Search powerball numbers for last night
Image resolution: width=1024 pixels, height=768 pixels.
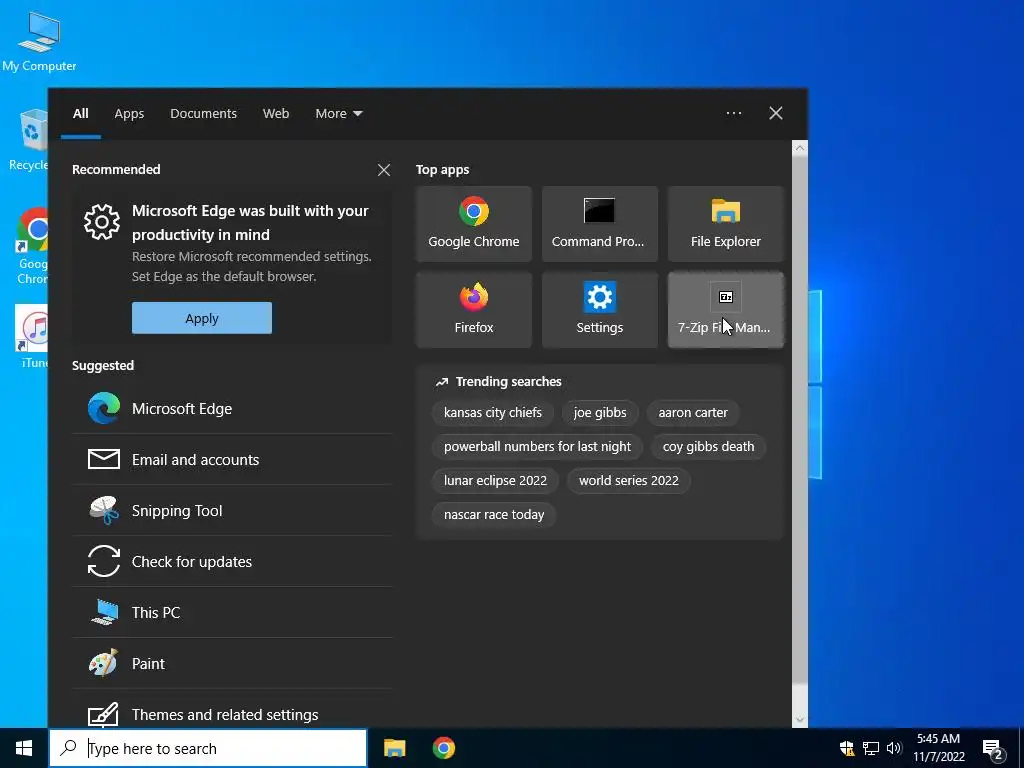537,447
